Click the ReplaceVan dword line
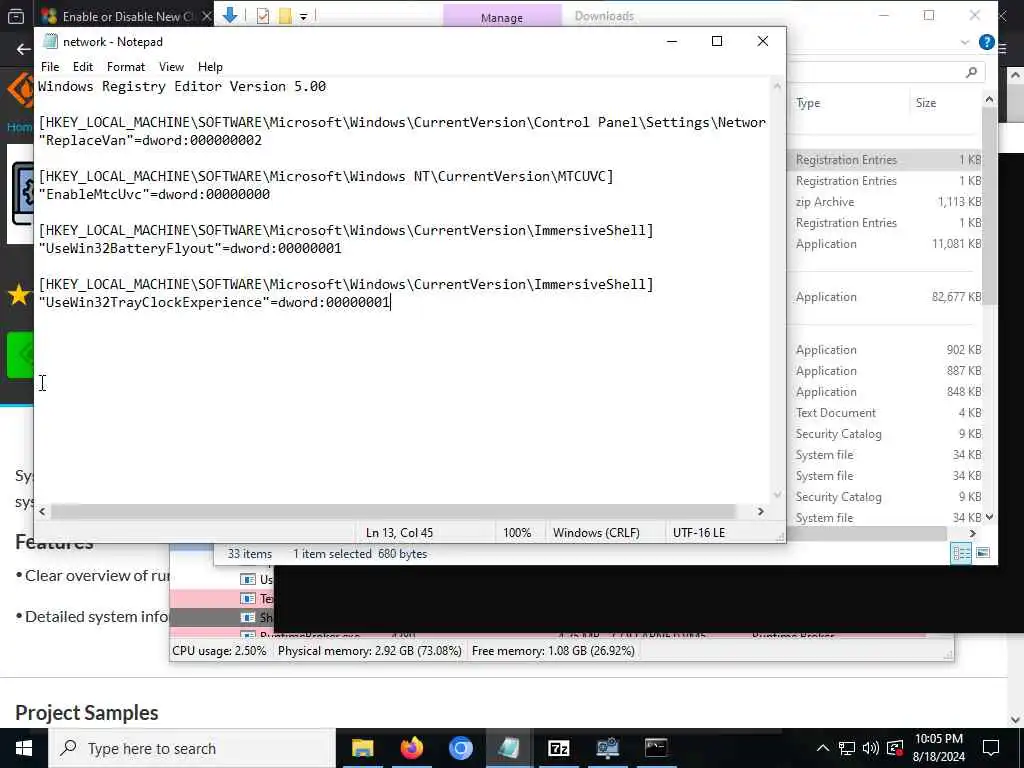This screenshot has width=1024, height=768. [150, 140]
